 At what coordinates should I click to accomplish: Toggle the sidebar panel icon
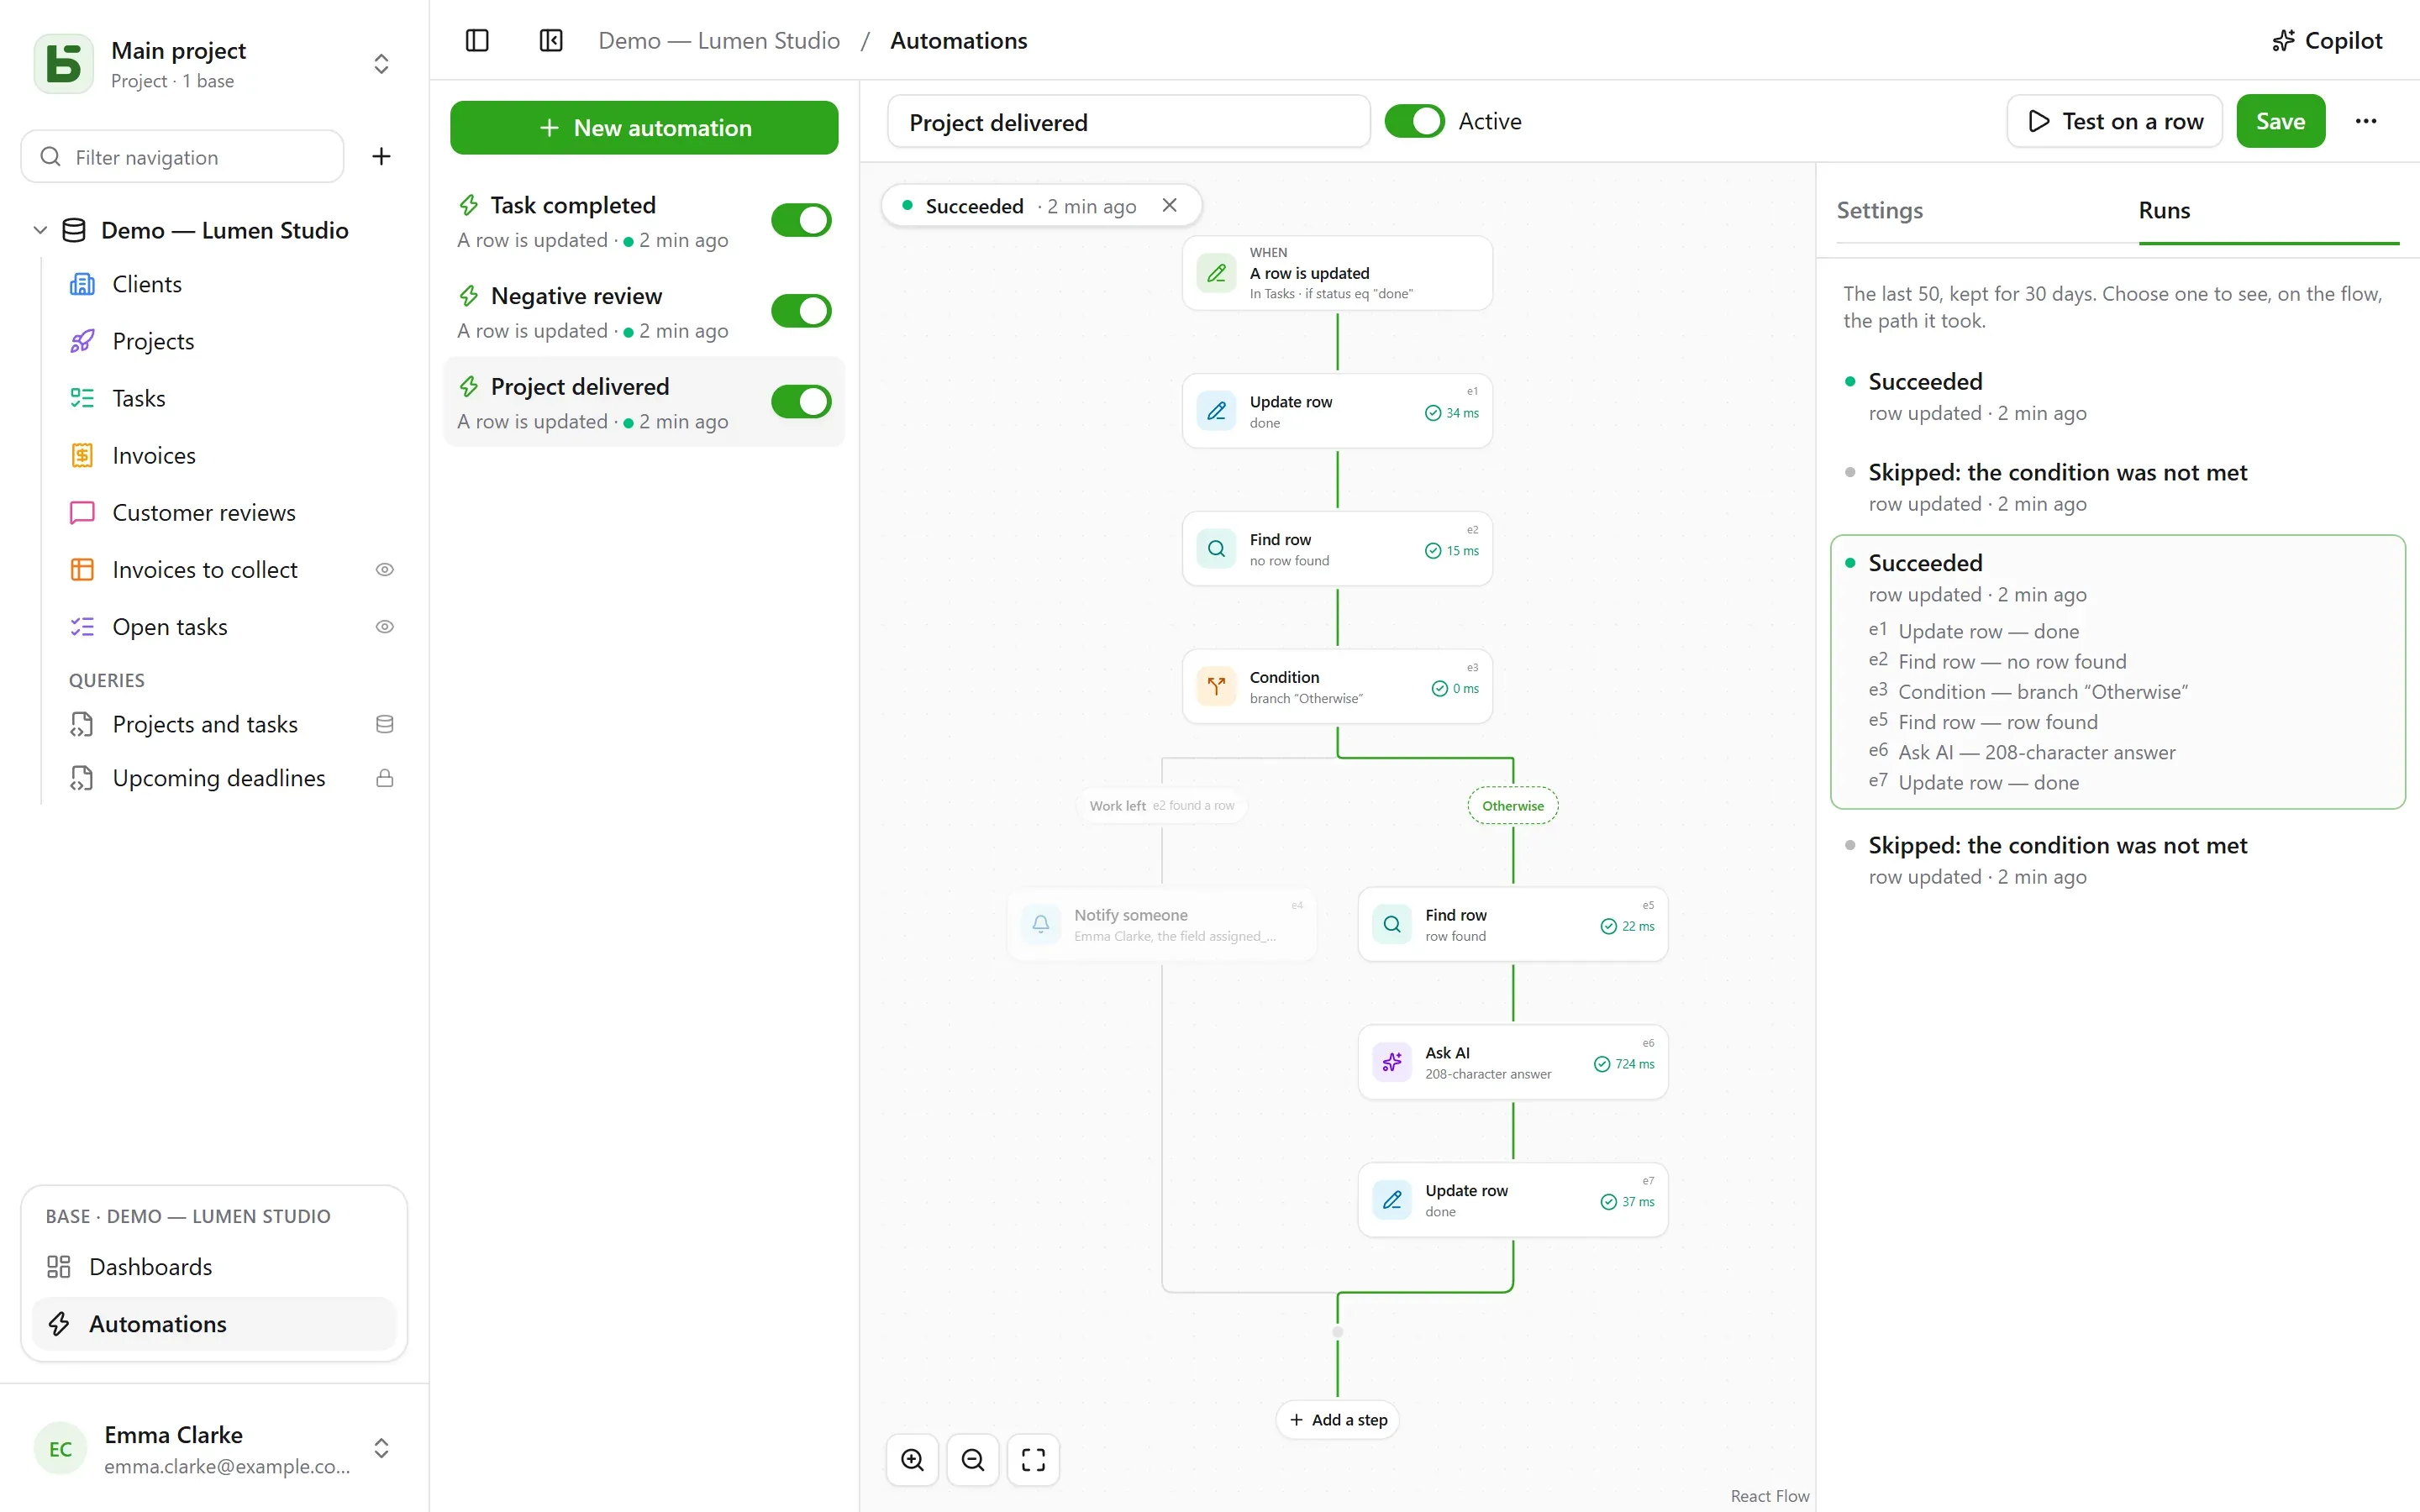477,40
